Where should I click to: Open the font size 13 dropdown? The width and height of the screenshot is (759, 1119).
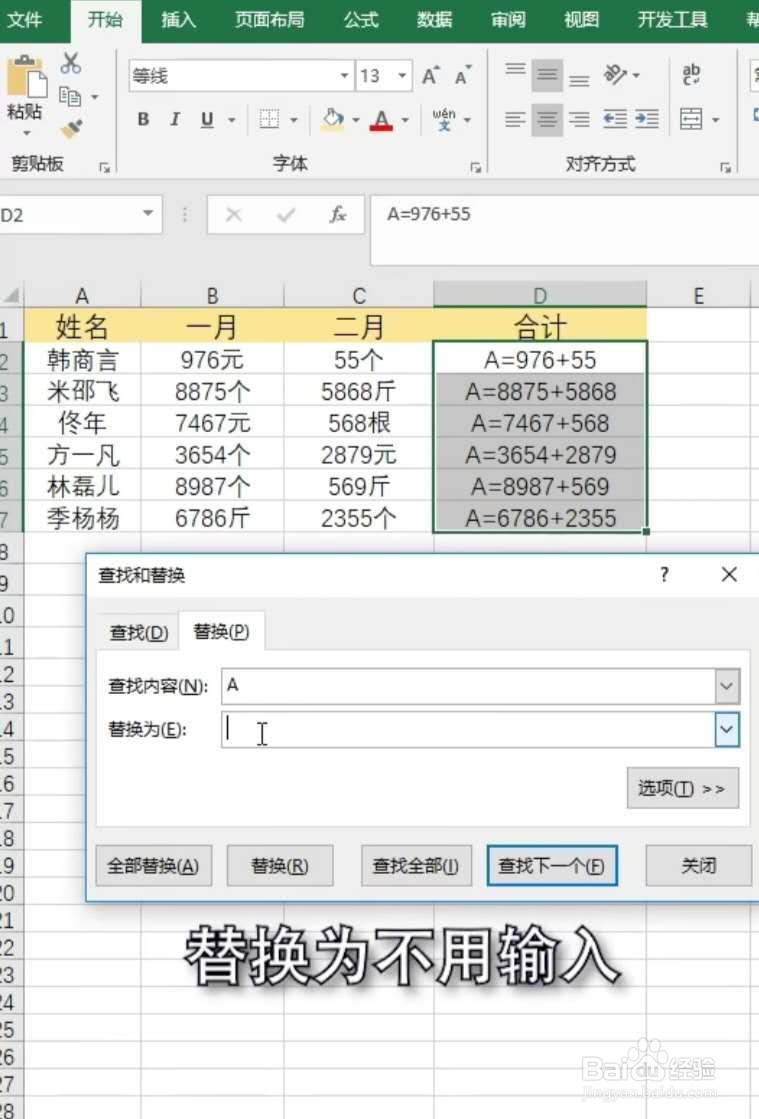(402, 76)
